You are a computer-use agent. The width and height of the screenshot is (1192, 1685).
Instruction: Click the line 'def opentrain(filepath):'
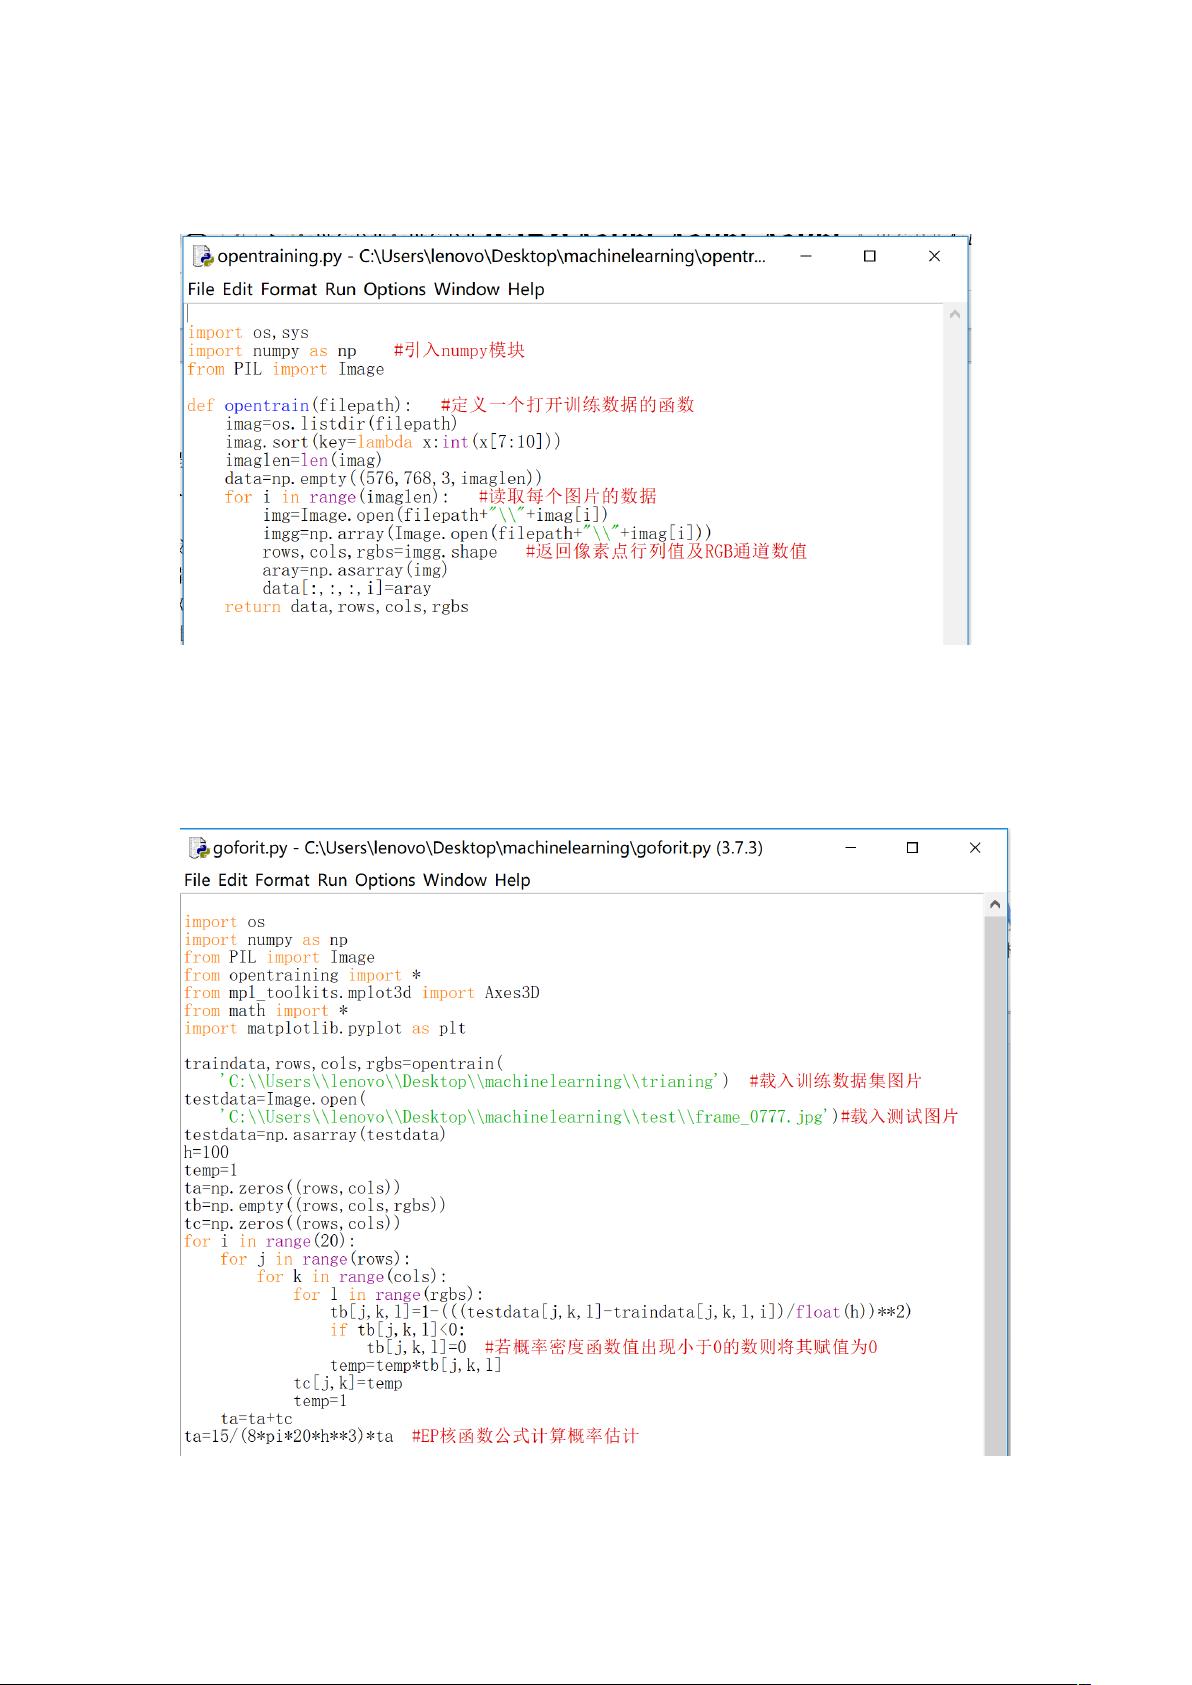click(299, 405)
